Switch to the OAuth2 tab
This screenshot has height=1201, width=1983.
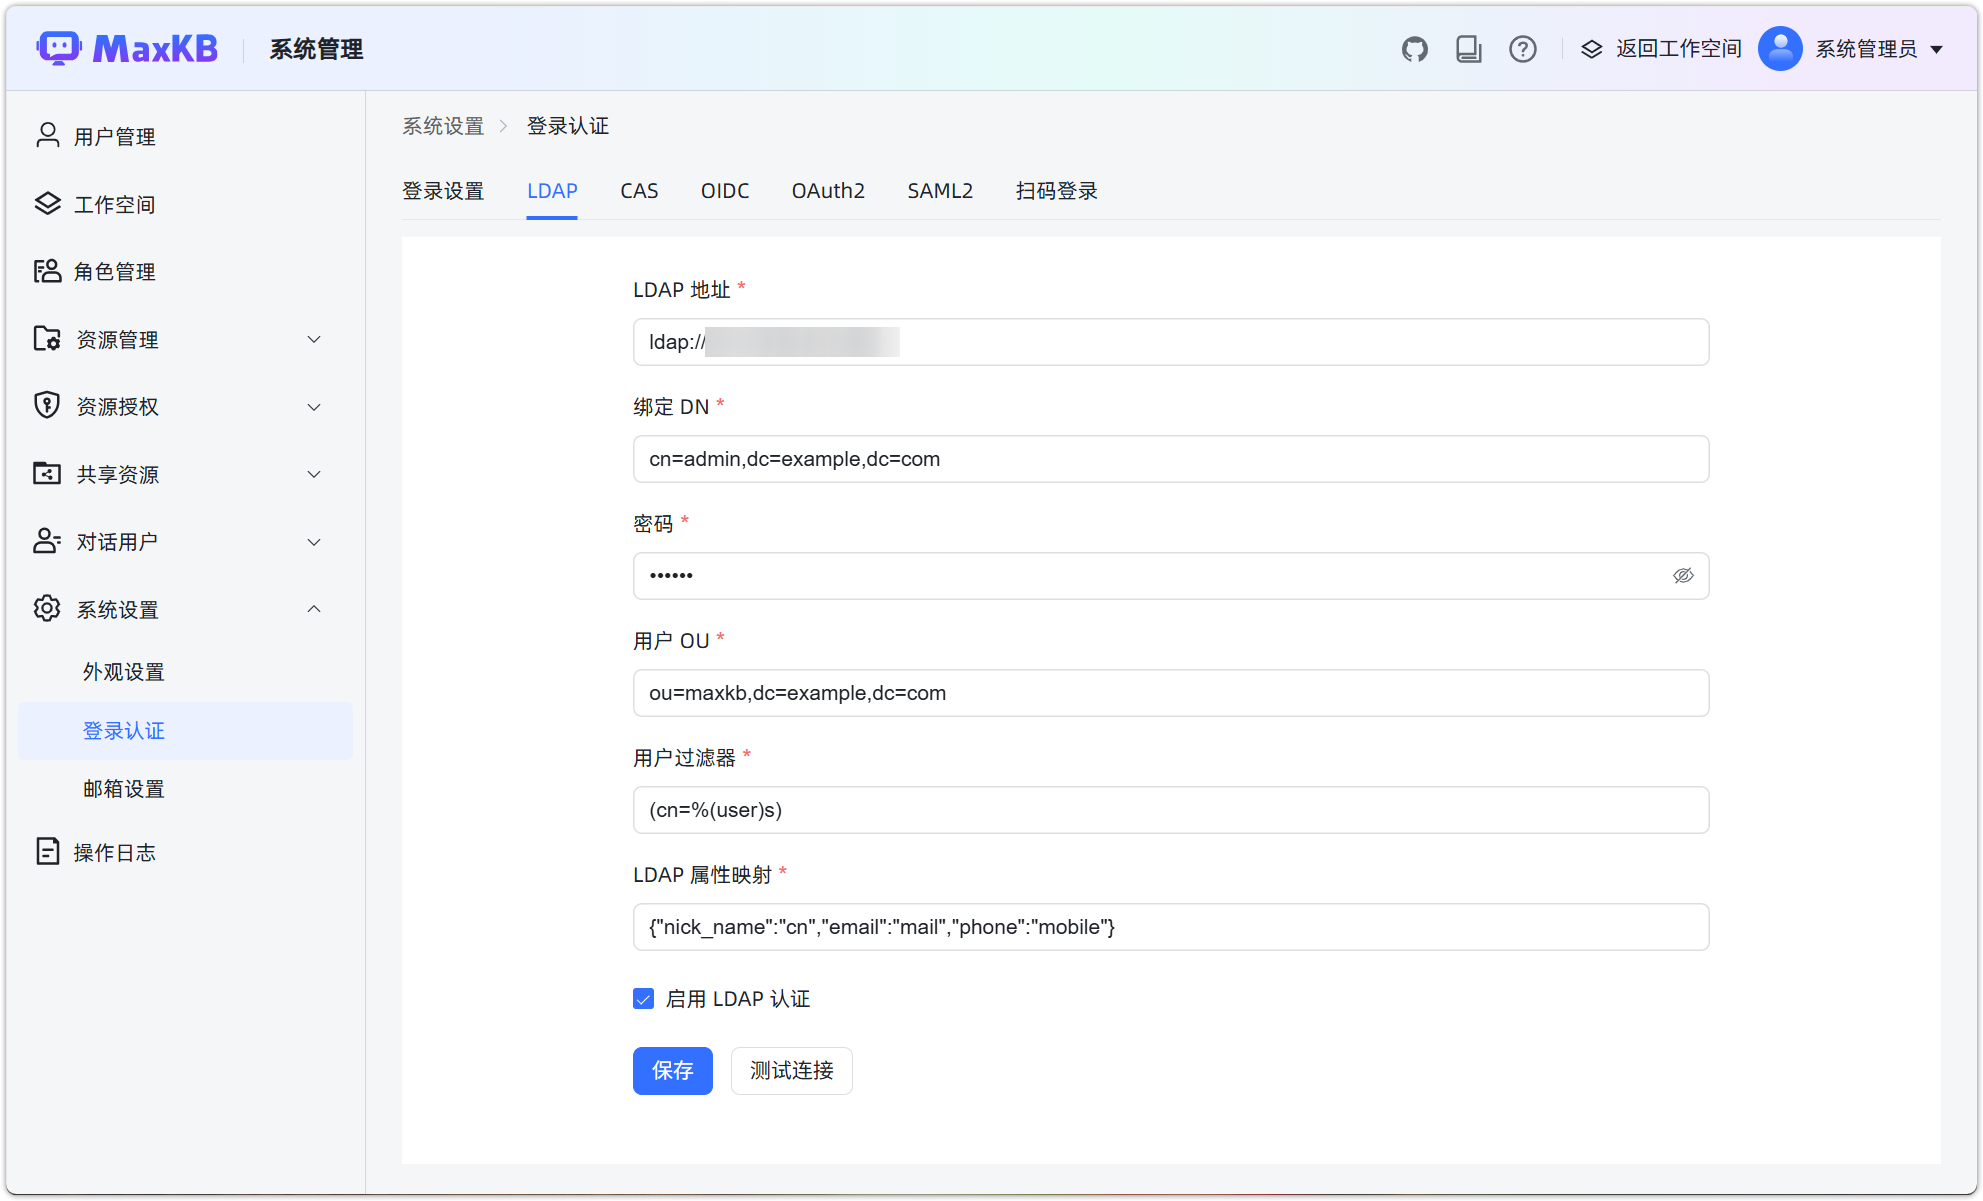[x=827, y=191]
